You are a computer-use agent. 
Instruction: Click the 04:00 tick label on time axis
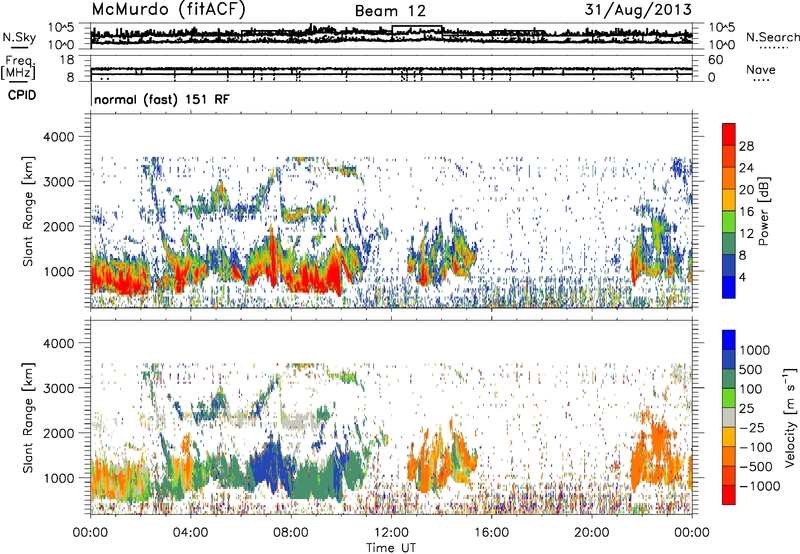point(191,533)
